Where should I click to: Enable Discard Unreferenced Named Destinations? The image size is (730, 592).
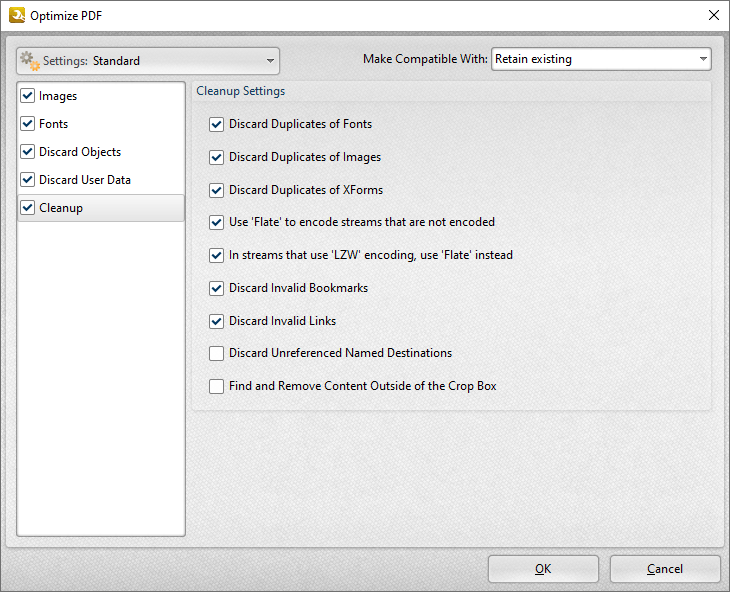pos(216,354)
